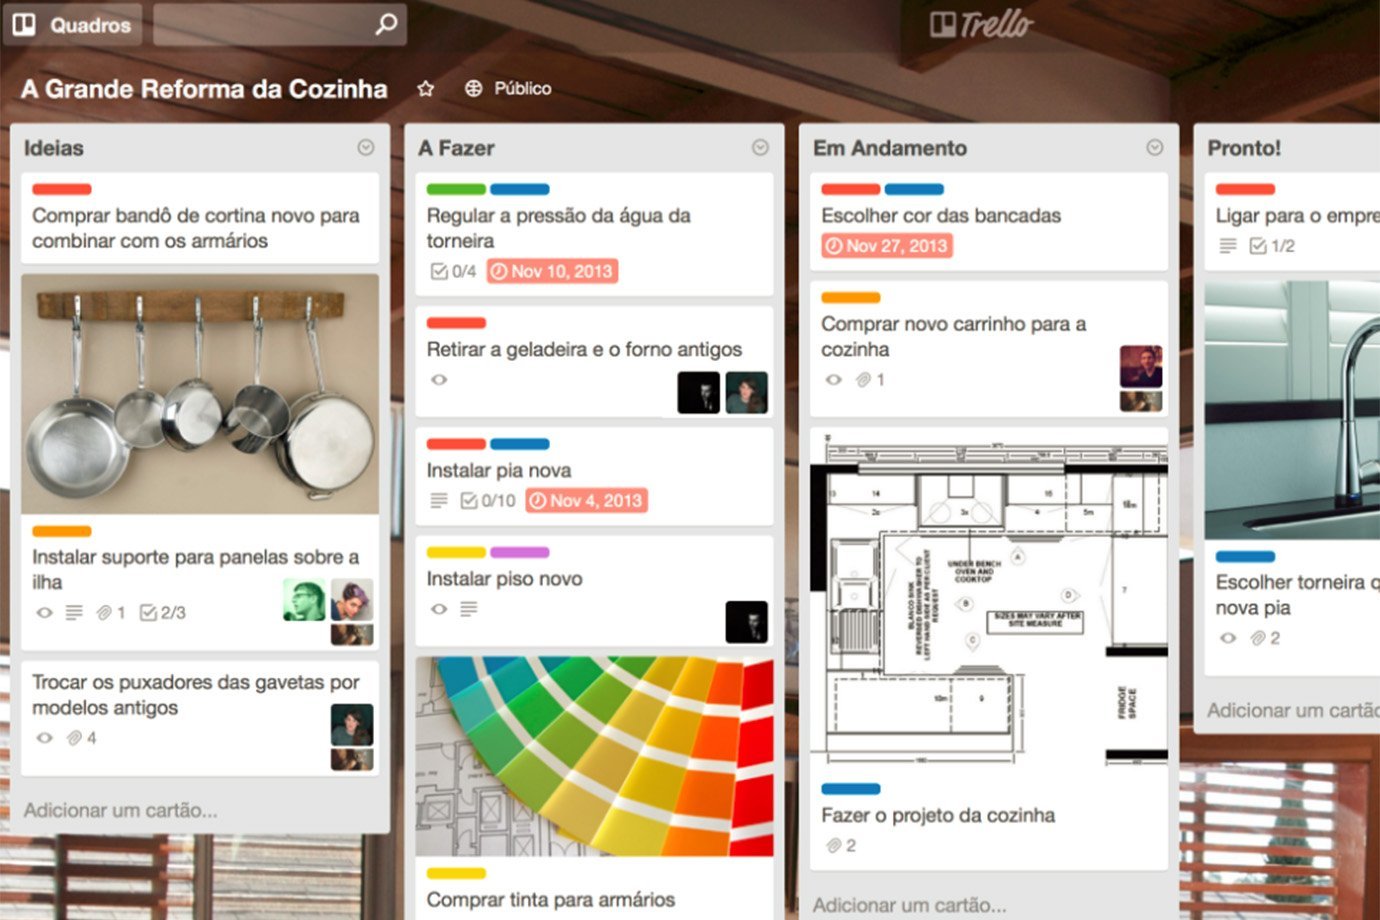The width and height of the screenshot is (1380, 920).
Task: Toggle watch eye on Retirar a geladeira card
Action: [x=438, y=380]
